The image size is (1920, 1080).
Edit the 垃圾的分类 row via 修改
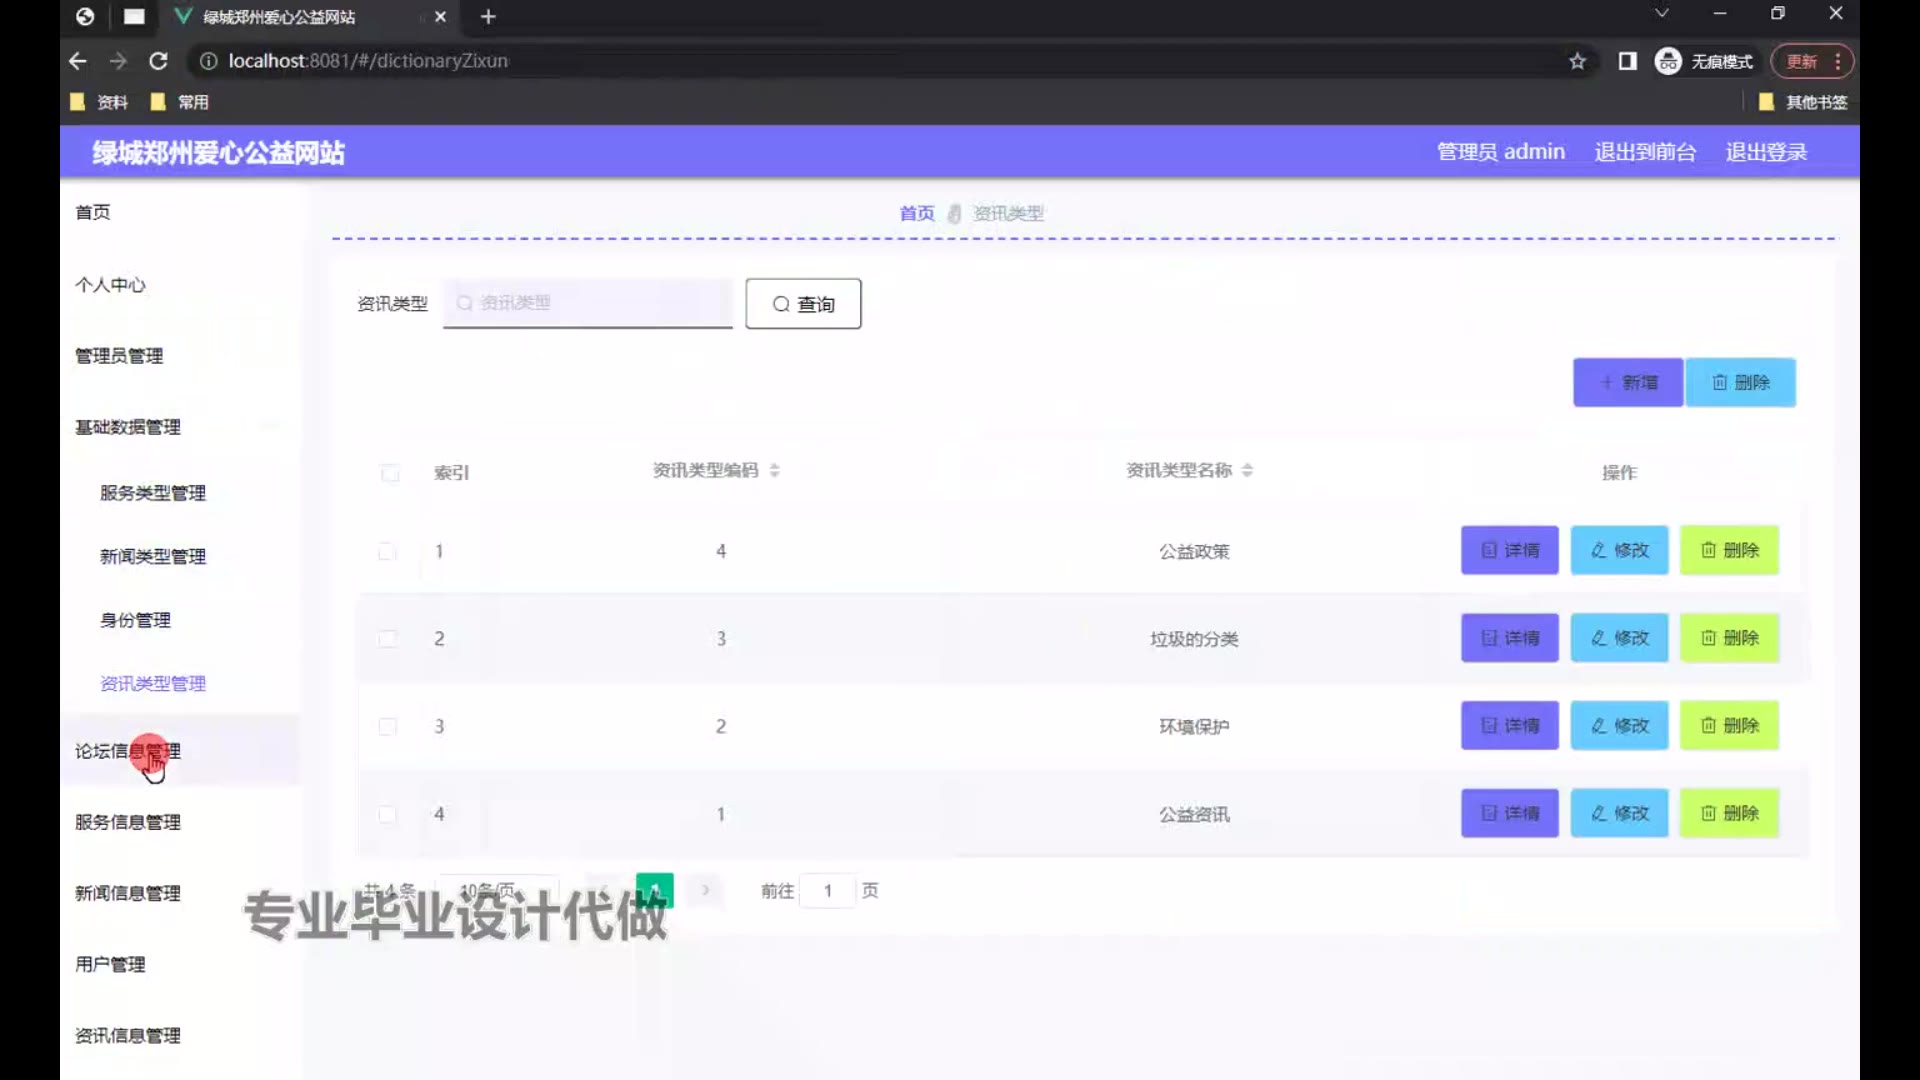tap(1619, 638)
